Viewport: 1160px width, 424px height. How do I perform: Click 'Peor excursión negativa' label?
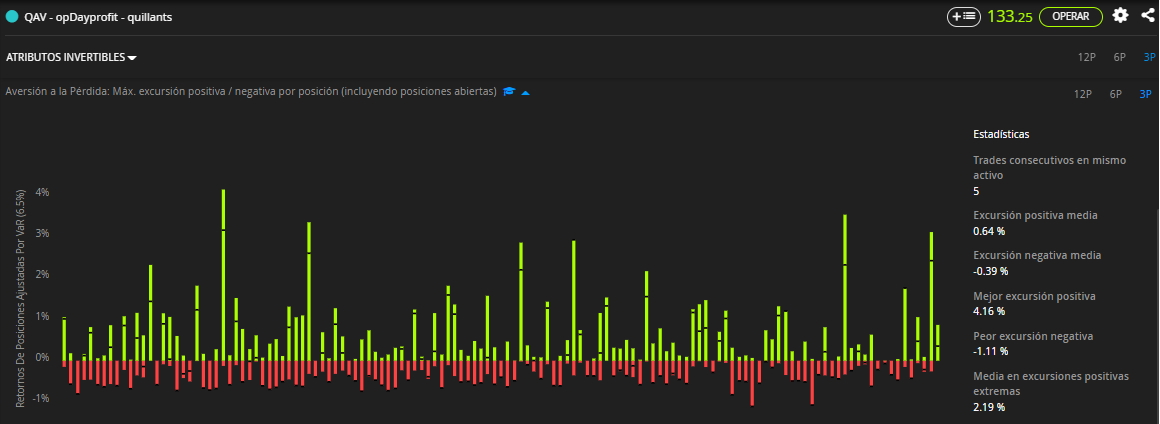(x=1033, y=336)
